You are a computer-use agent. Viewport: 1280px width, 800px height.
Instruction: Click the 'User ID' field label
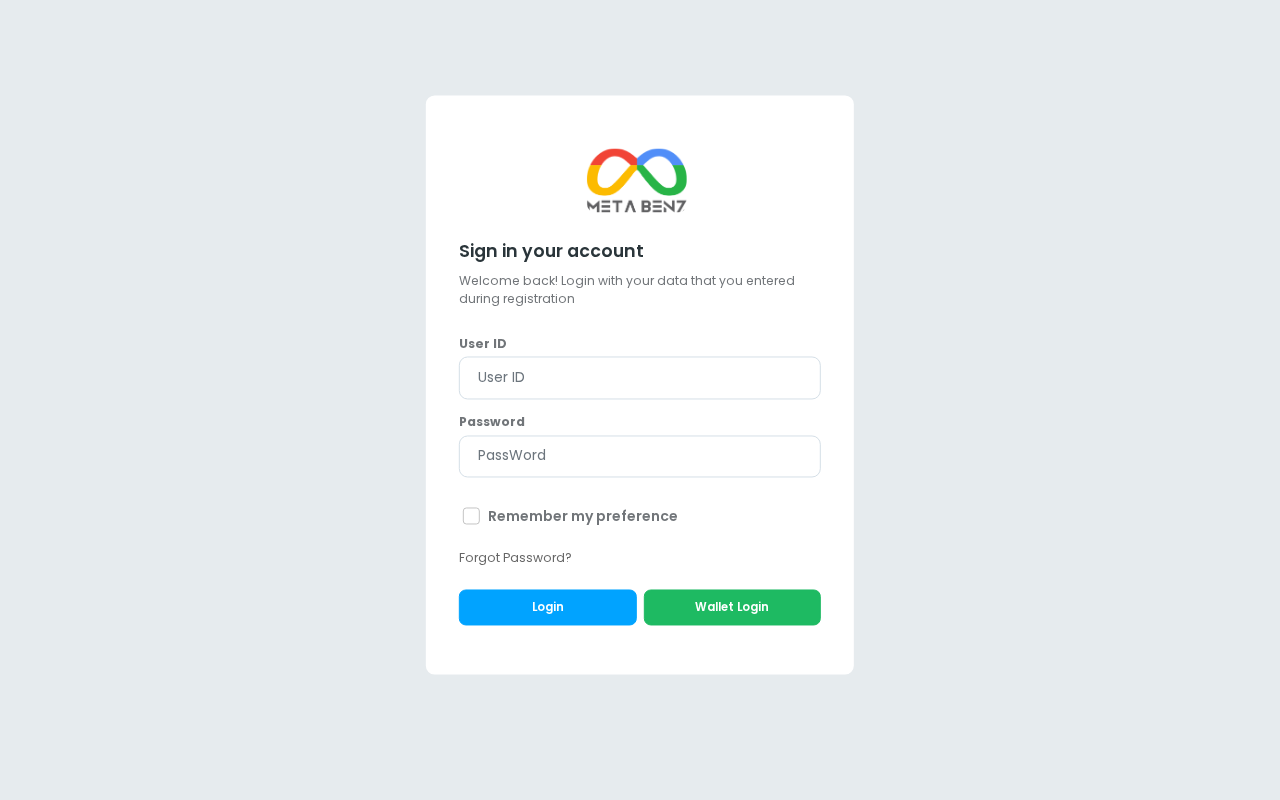click(x=483, y=344)
